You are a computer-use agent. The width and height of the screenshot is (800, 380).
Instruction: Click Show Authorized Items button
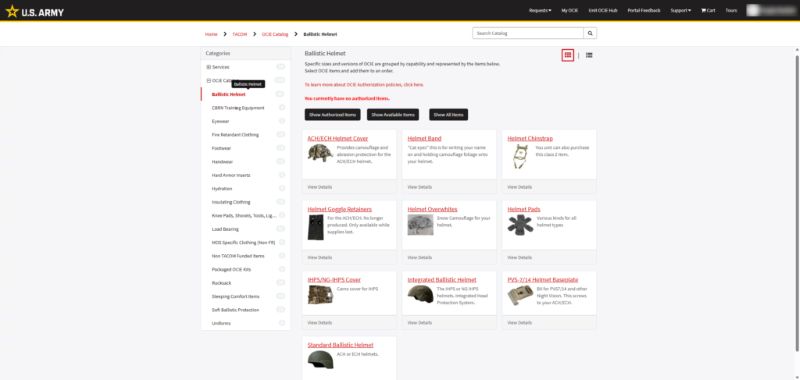pos(333,115)
